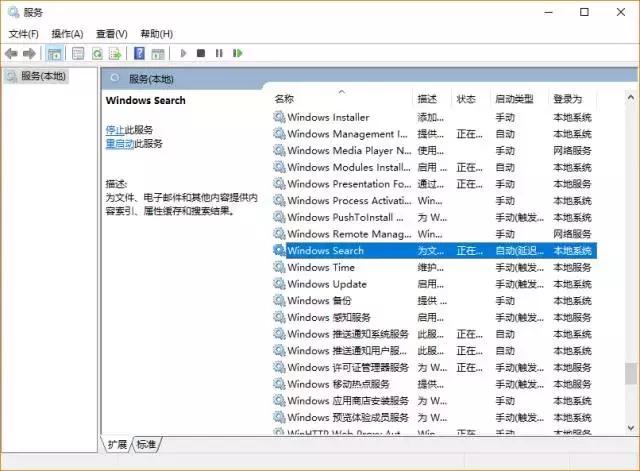Switch to the 标准 tab at the bottom
The width and height of the screenshot is (640, 471).
[146, 444]
